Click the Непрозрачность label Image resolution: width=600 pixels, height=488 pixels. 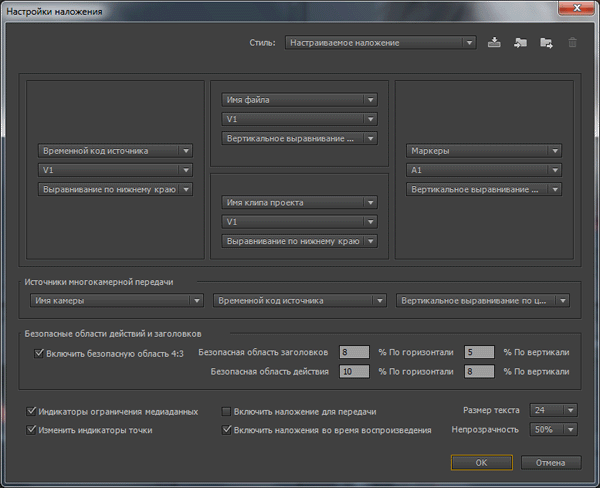coord(485,429)
